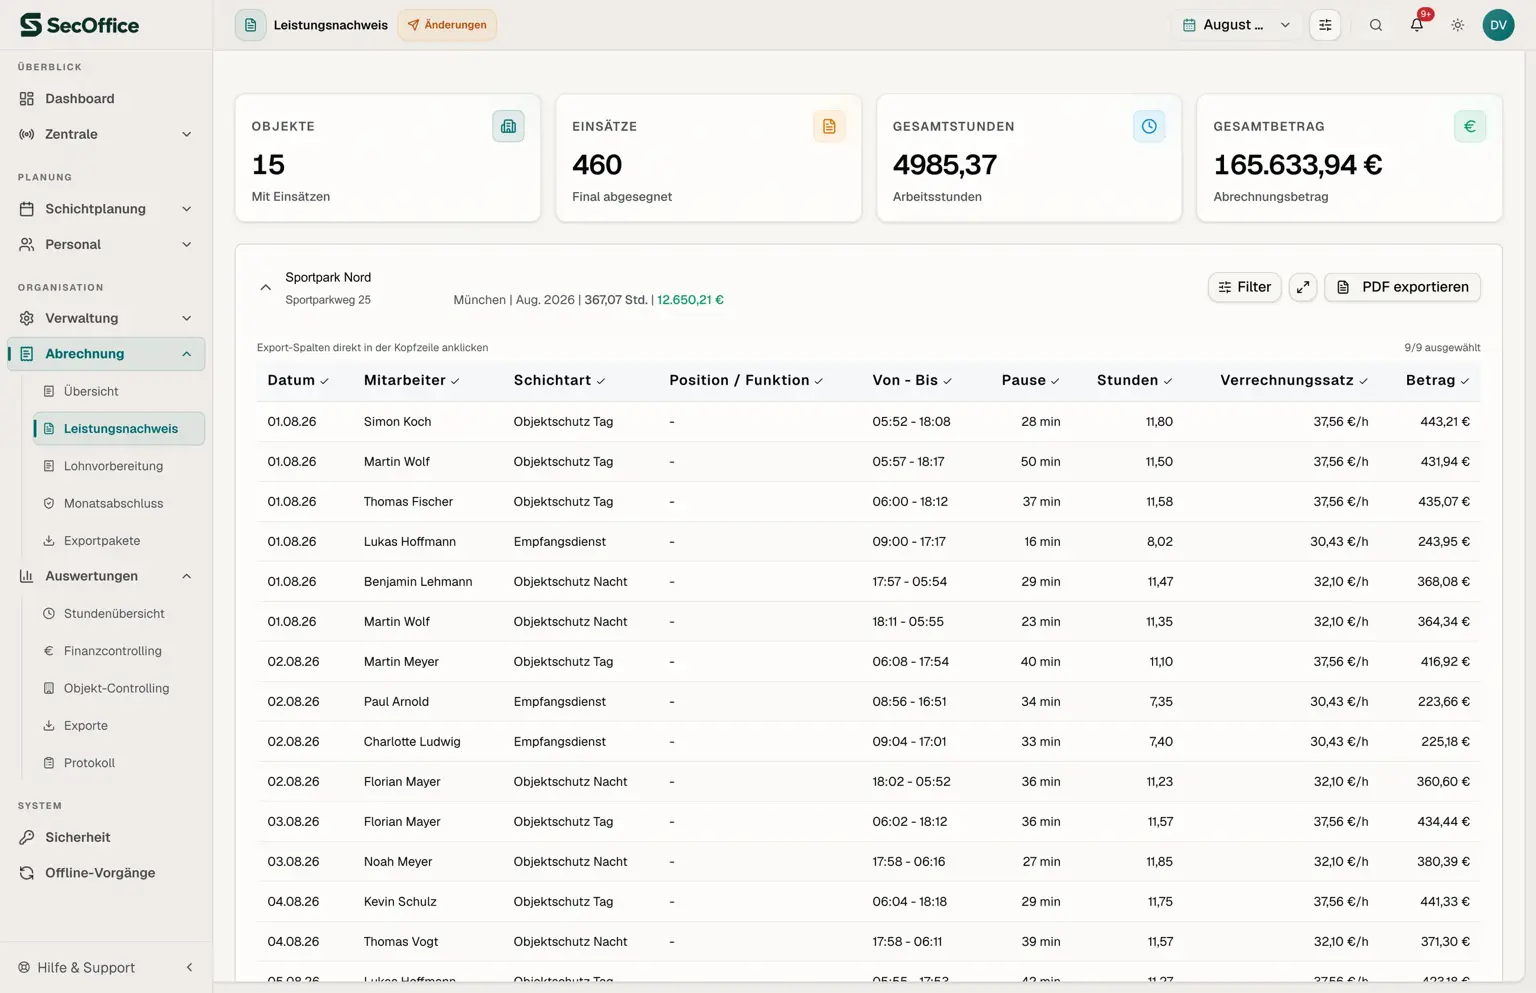Click the Änderungen button
1536x993 pixels.
447,25
